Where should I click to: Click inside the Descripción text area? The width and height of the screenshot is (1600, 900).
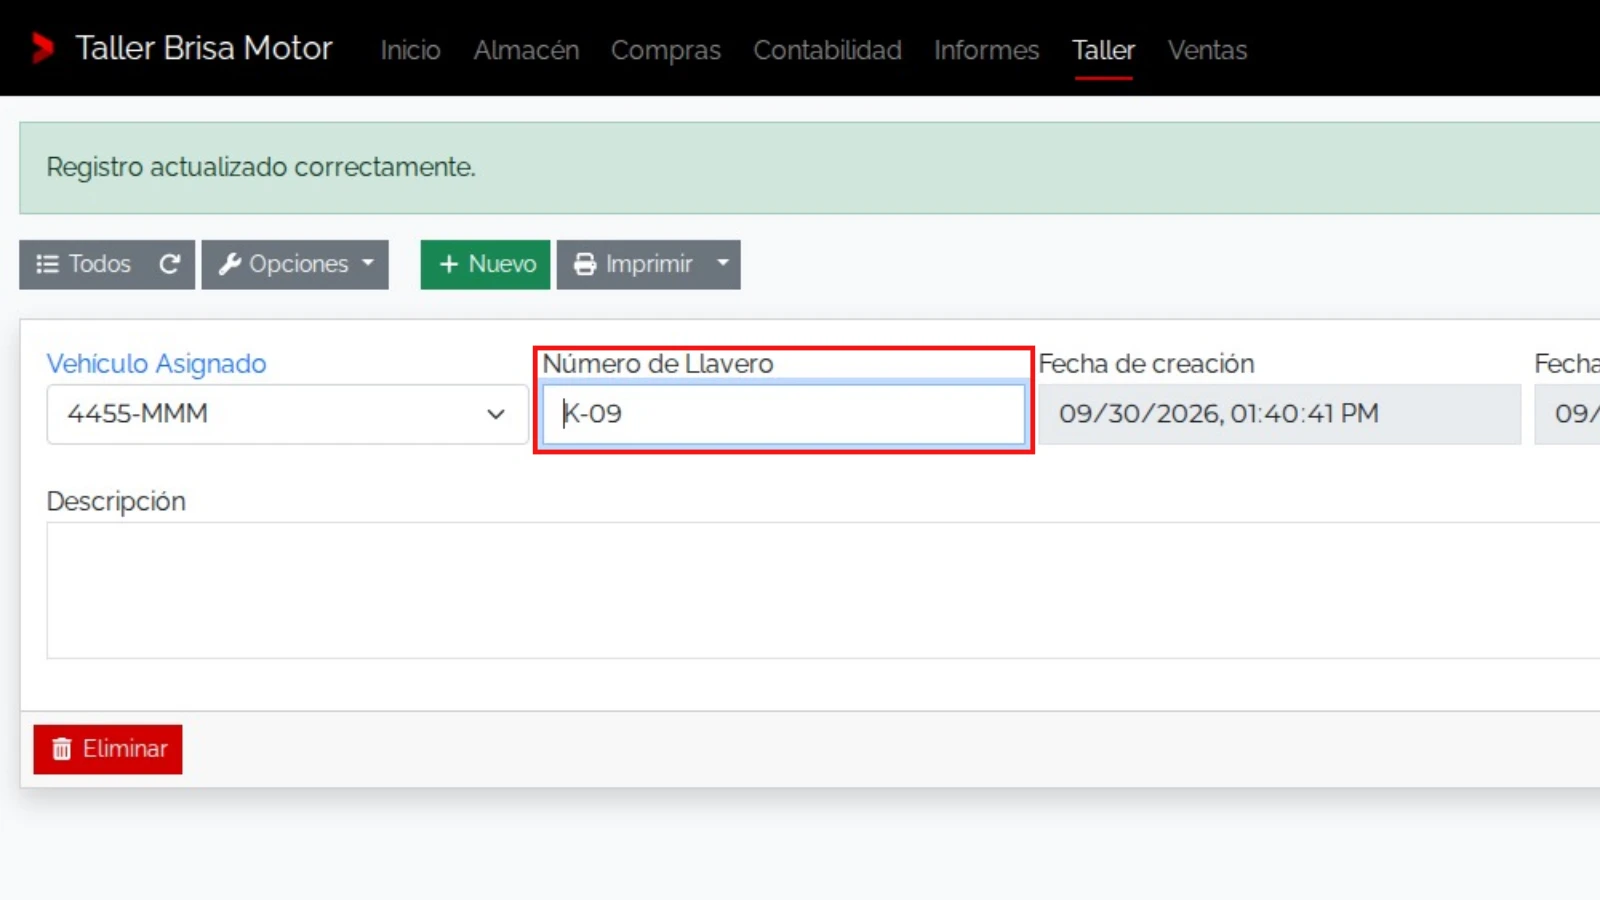(823, 590)
